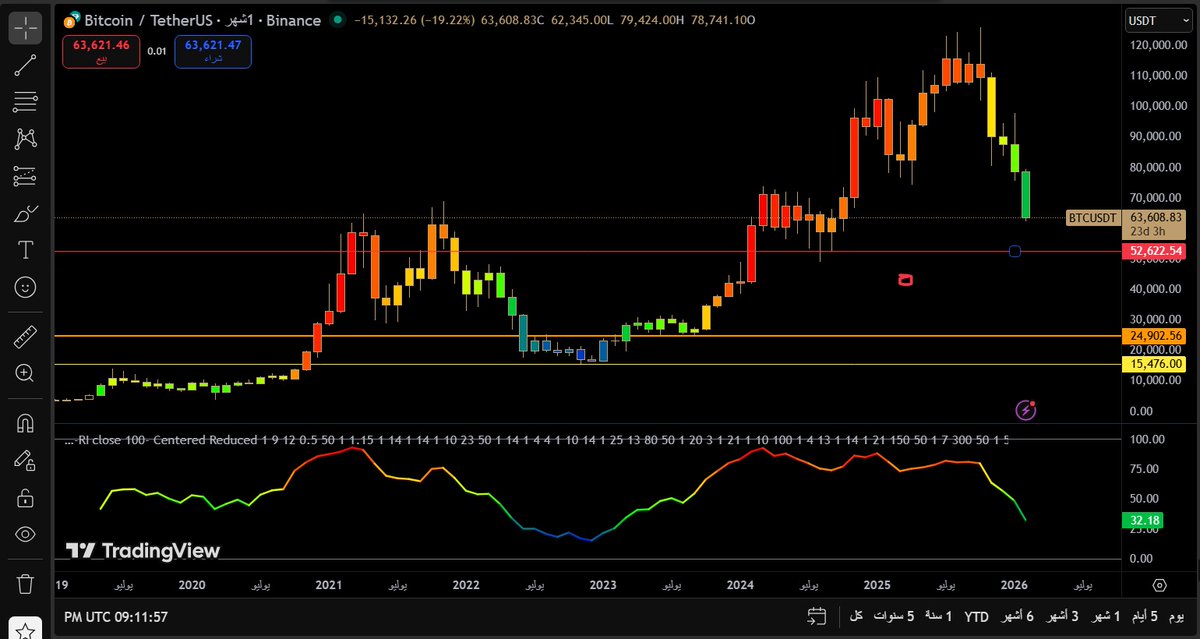Open forecasting and measurement tools
1200x639 pixels.
(x=25, y=176)
